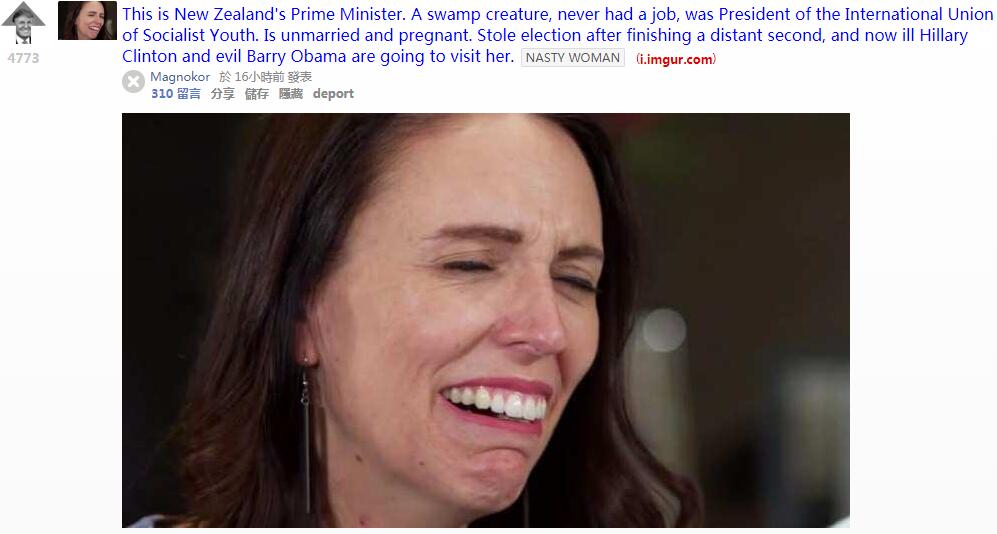Open the 留言 label of the comment count
The width and height of the screenshot is (997, 534).
[188, 93]
